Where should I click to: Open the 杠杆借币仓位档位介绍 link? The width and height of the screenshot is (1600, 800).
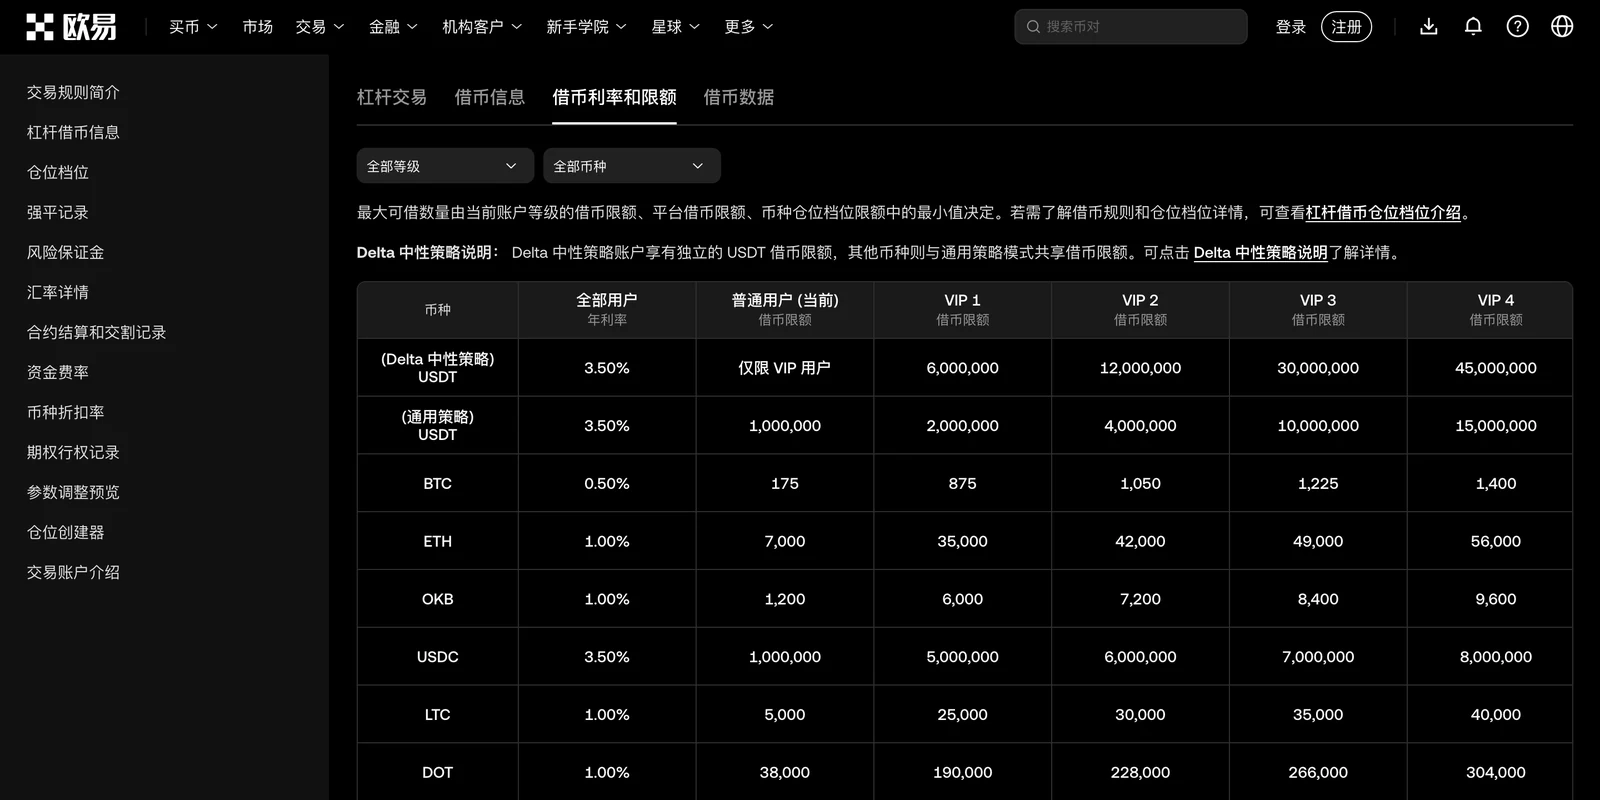click(1383, 212)
